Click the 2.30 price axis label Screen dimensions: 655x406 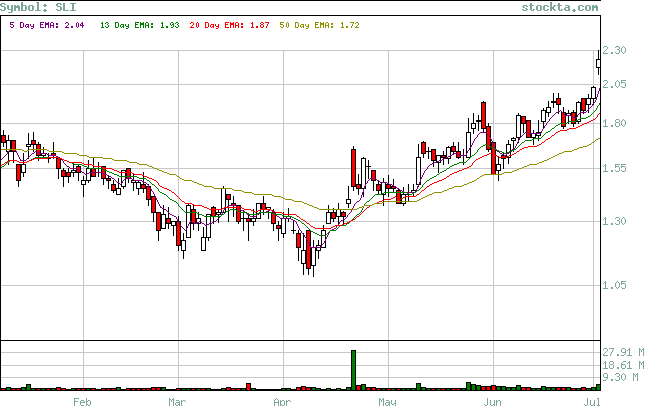(614, 50)
